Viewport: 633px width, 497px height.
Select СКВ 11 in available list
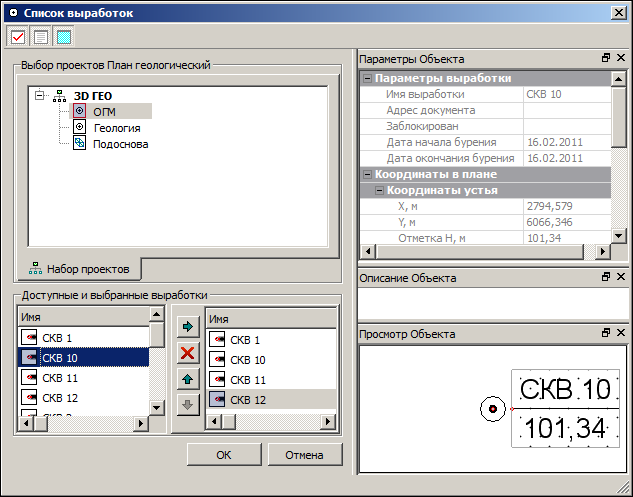[84, 378]
